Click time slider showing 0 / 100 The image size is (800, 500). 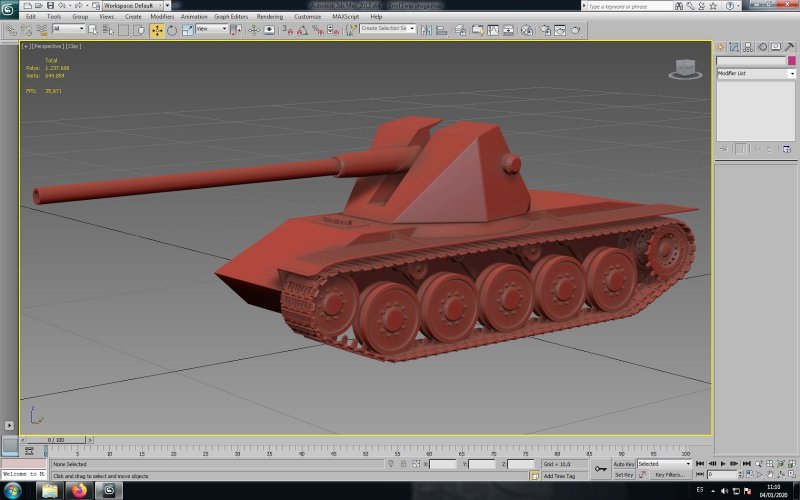(56, 440)
